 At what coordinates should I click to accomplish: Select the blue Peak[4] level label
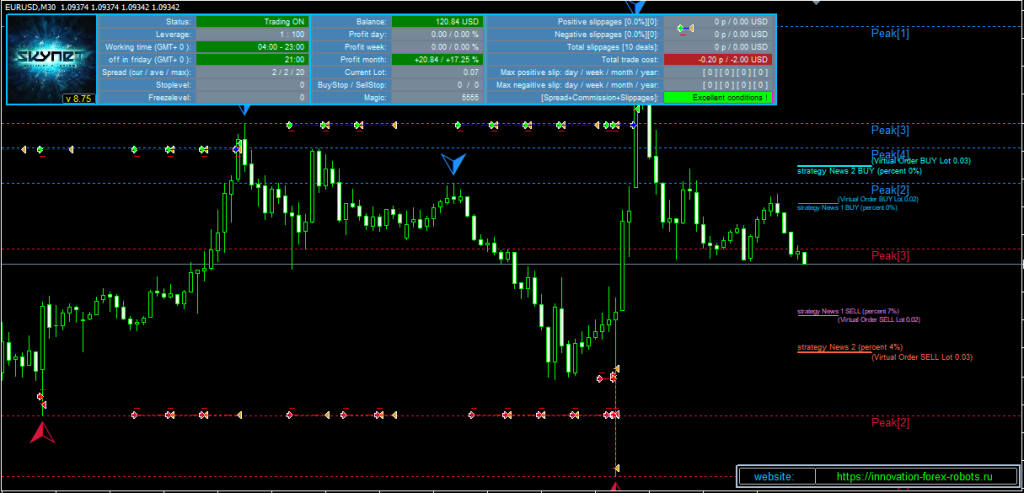point(889,154)
